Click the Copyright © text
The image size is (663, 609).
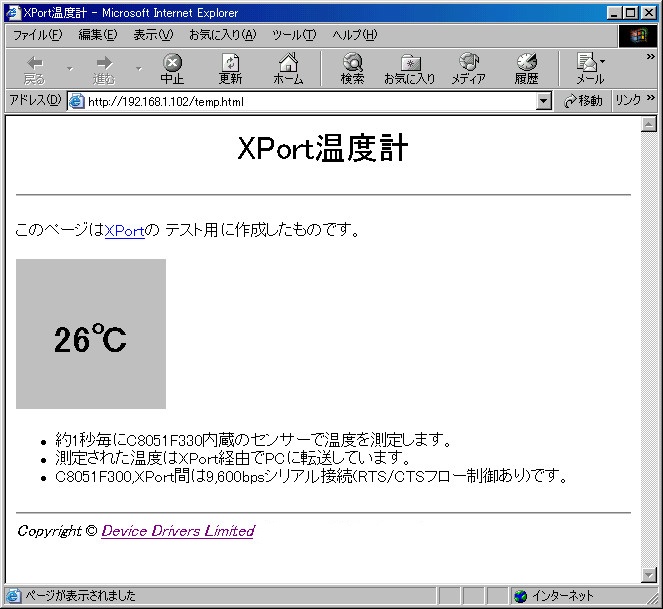pyautogui.click(x=58, y=531)
